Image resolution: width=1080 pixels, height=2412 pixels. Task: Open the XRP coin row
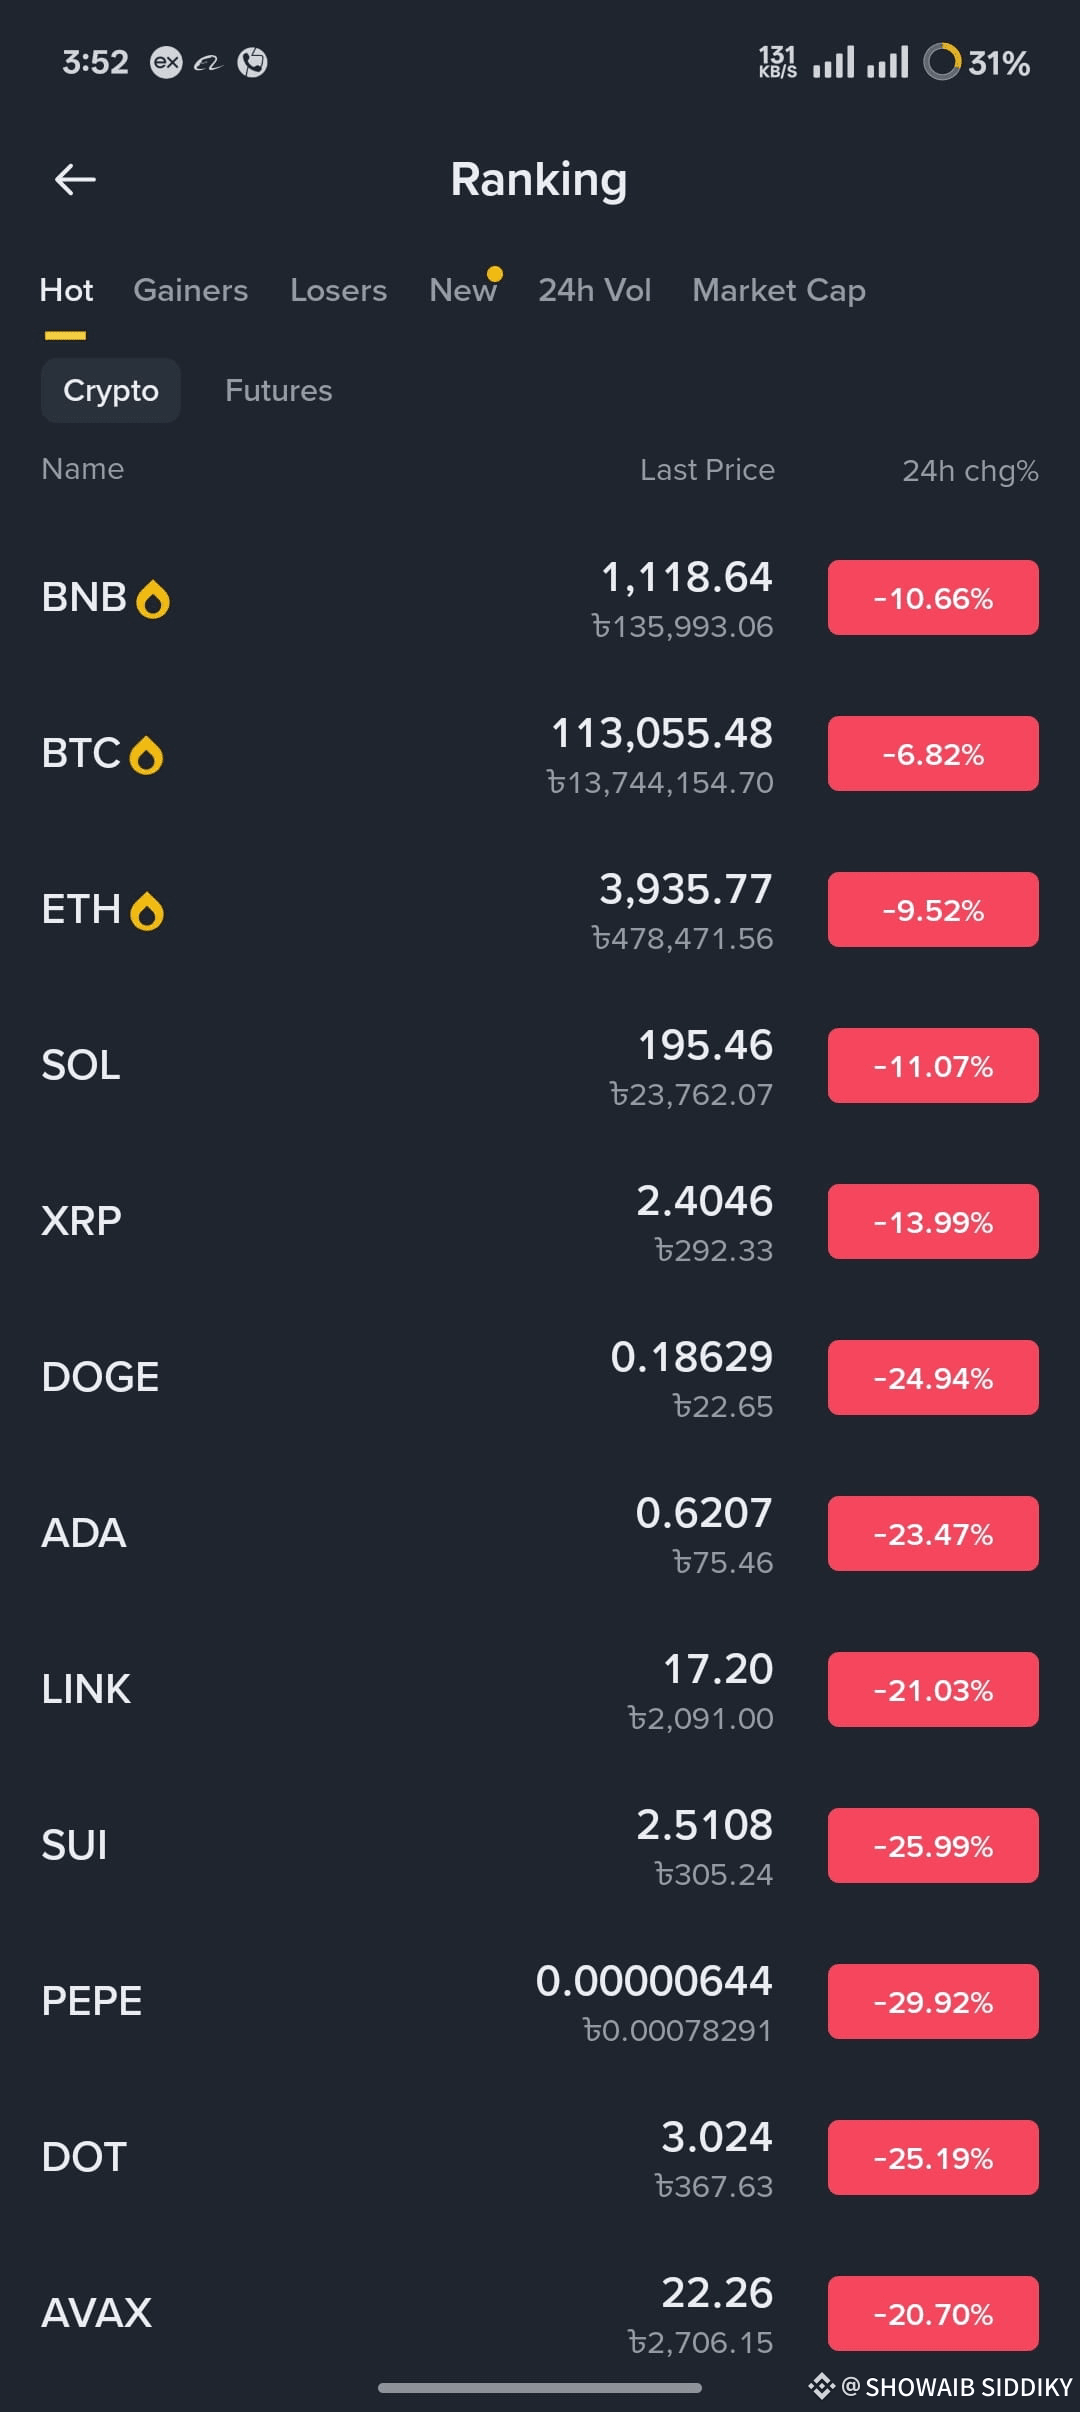[x=540, y=1222]
